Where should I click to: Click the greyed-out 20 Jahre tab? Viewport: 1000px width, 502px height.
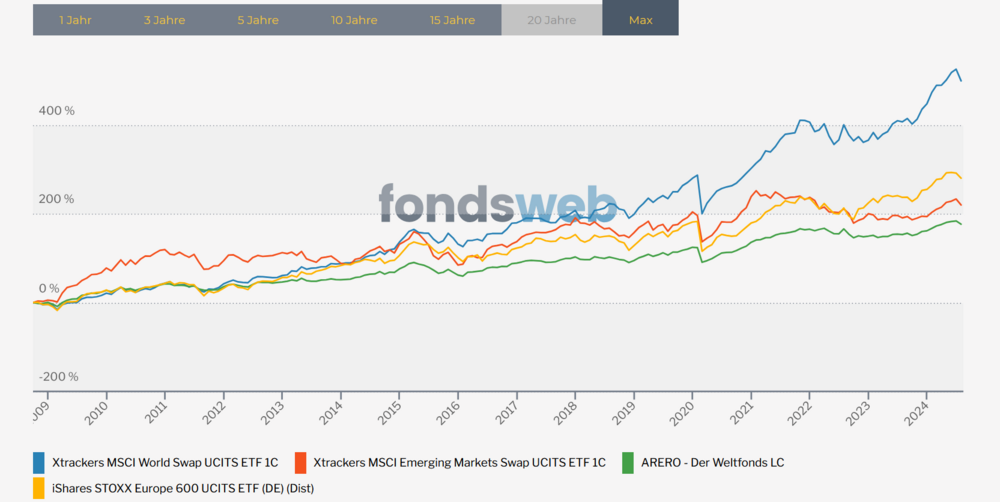click(x=551, y=20)
